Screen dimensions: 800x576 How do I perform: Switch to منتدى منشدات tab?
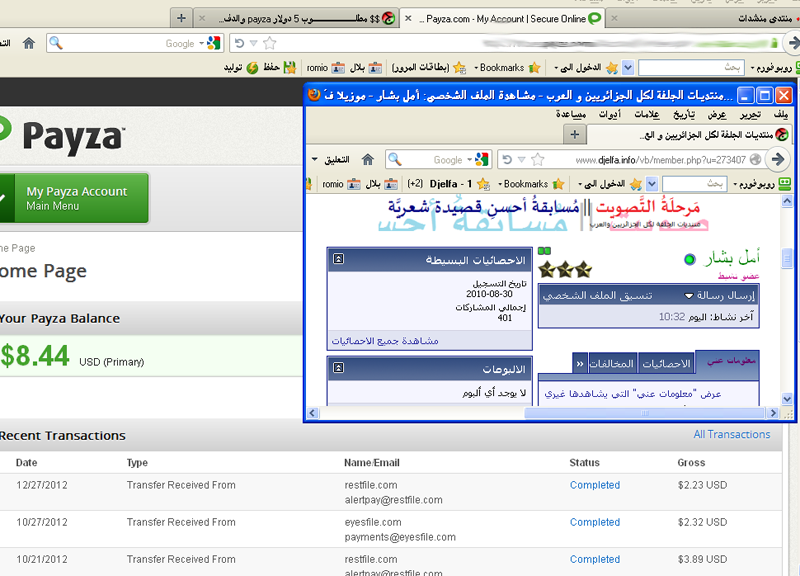[765, 18]
